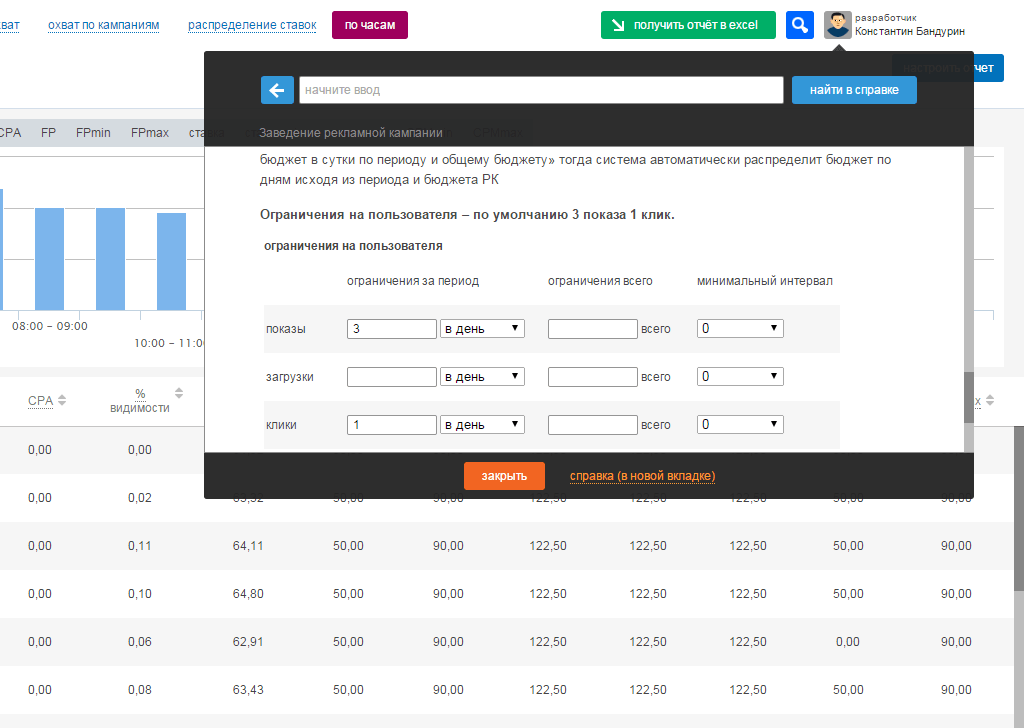
Task: Open the распределение ставок tab
Action: [x=252, y=25]
